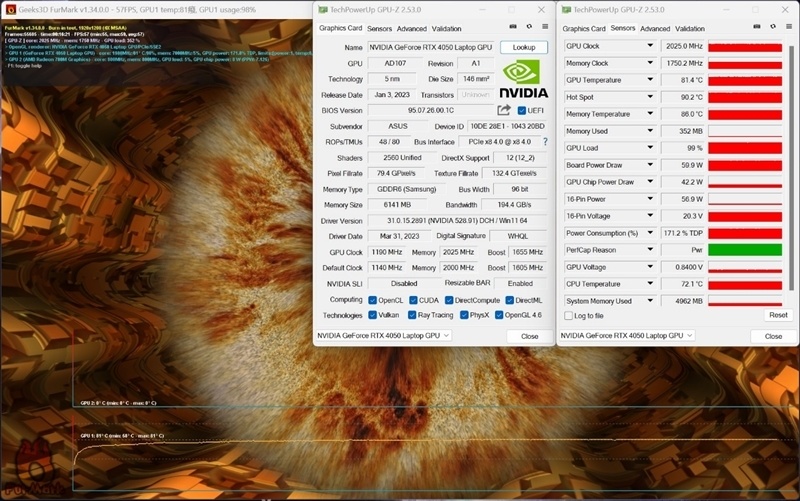
Task: Open the CPU Temperature sensor dropdown
Action: 650,284
